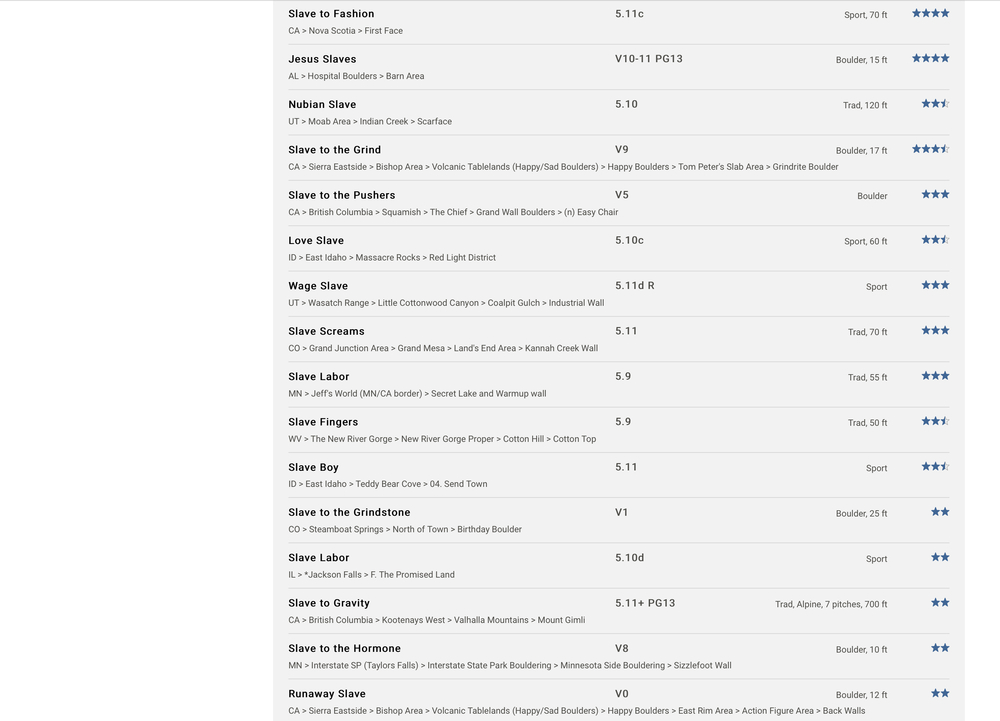Click the star rating for Runaway Slave
1000x721 pixels.
click(x=940, y=693)
